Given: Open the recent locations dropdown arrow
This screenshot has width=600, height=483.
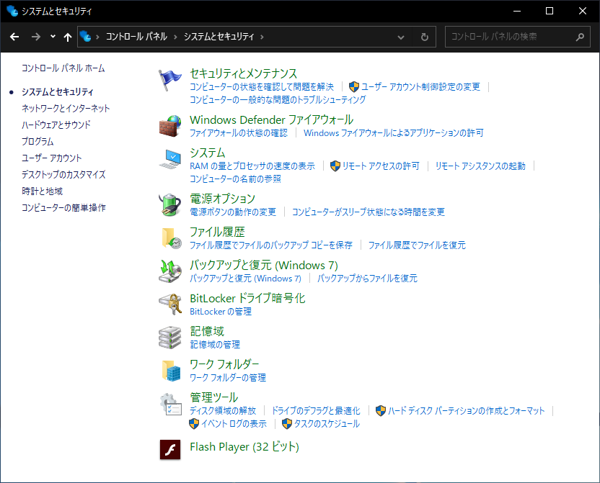Looking at the screenshot, I should pyautogui.click(x=53, y=37).
